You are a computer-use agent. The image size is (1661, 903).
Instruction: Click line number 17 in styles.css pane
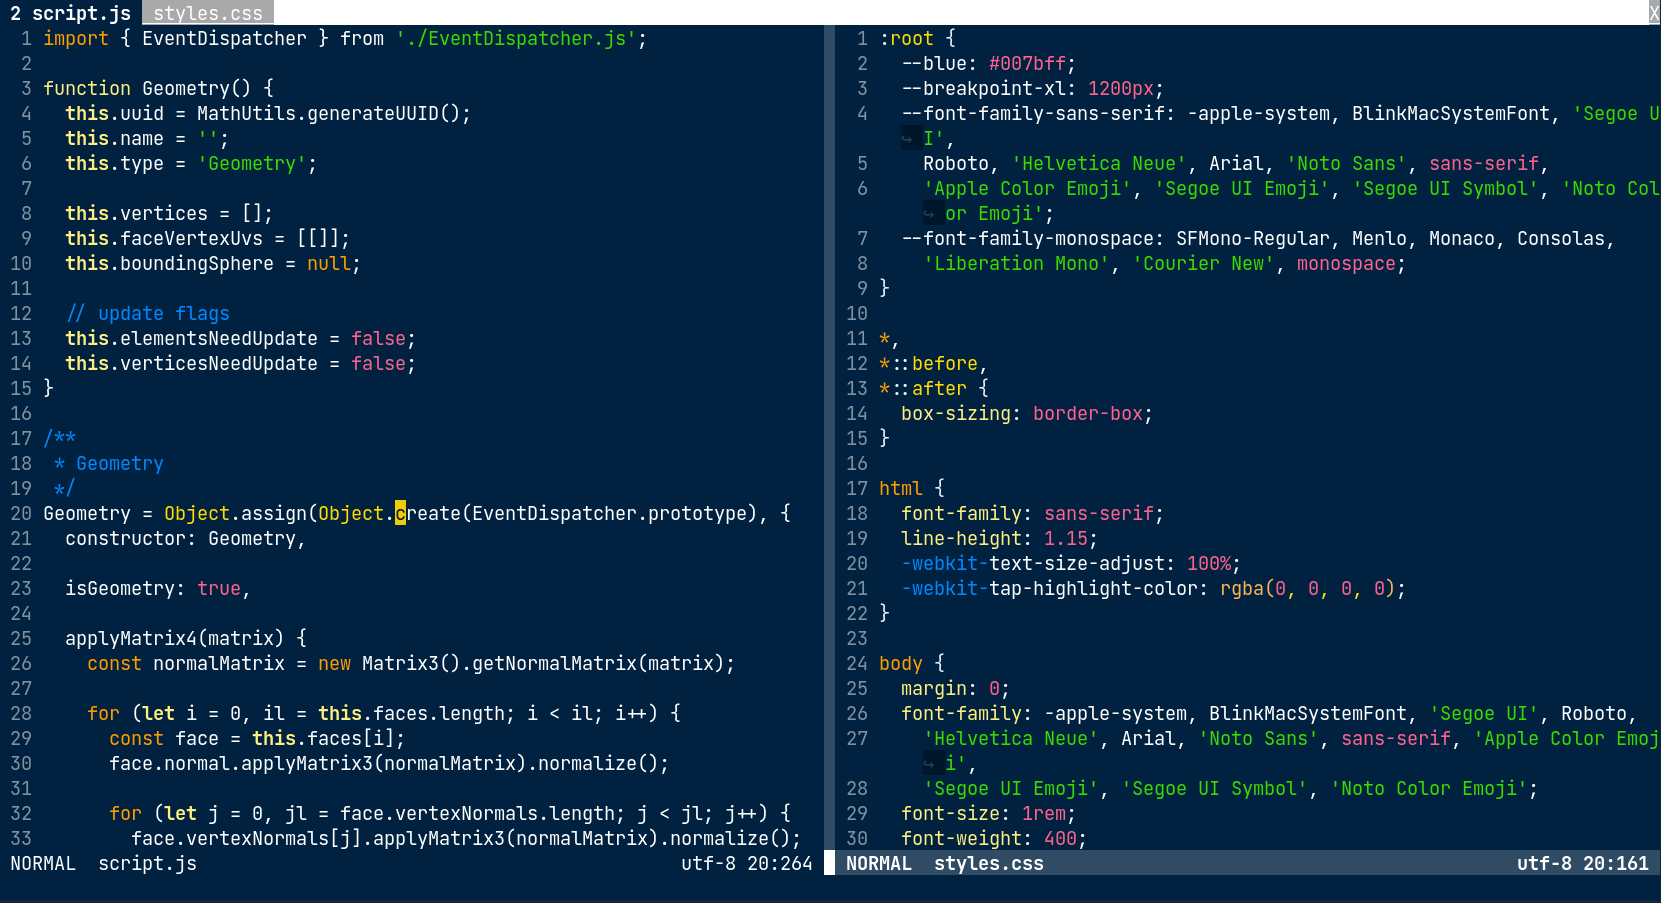coord(857,488)
